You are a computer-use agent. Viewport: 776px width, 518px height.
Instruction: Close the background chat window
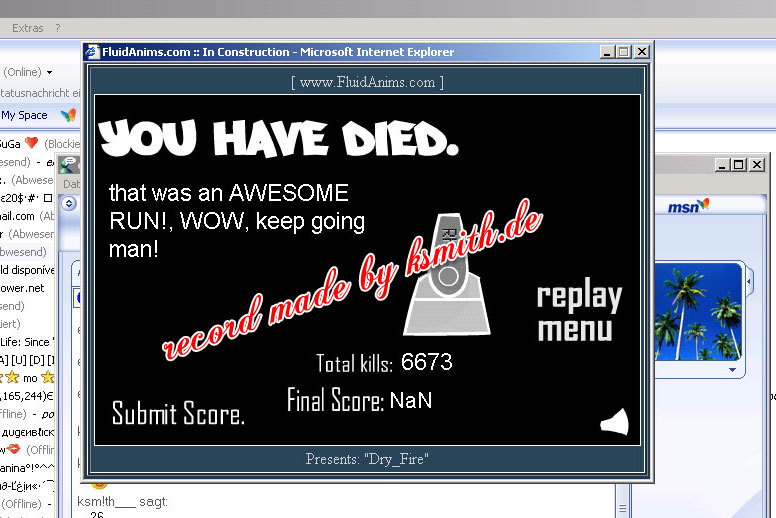click(757, 165)
